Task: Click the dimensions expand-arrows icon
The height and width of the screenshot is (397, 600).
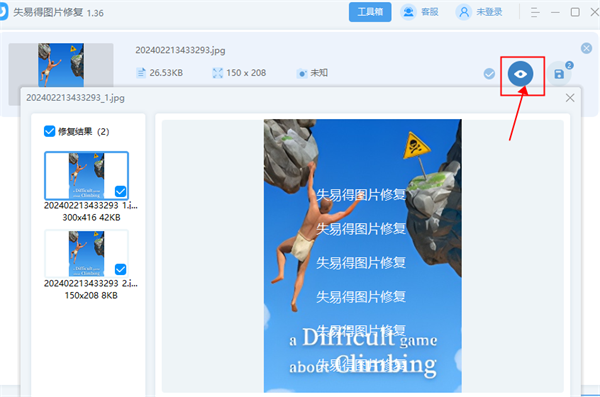Action: pyautogui.click(x=217, y=73)
